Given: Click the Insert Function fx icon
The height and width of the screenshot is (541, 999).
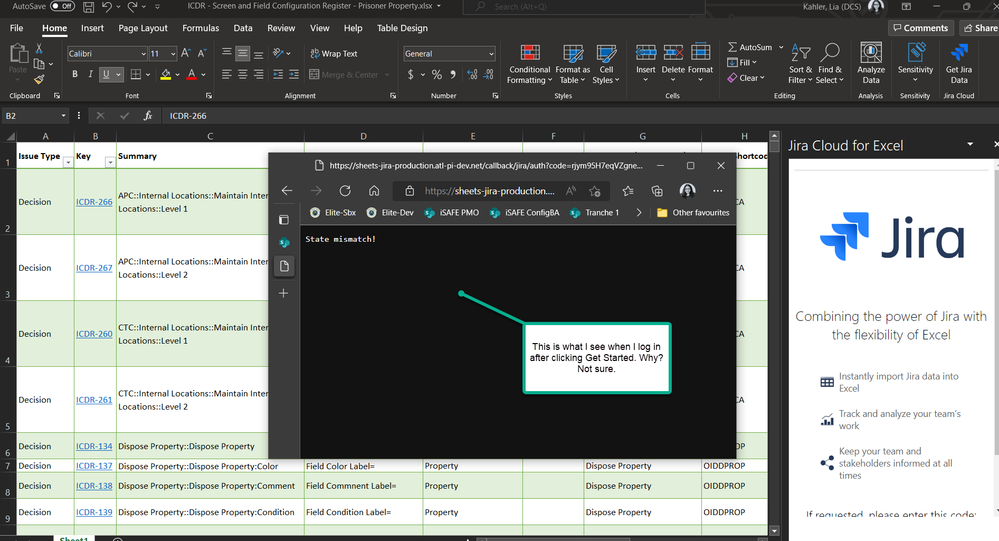Looking at the screenshot, I should 148,116.
